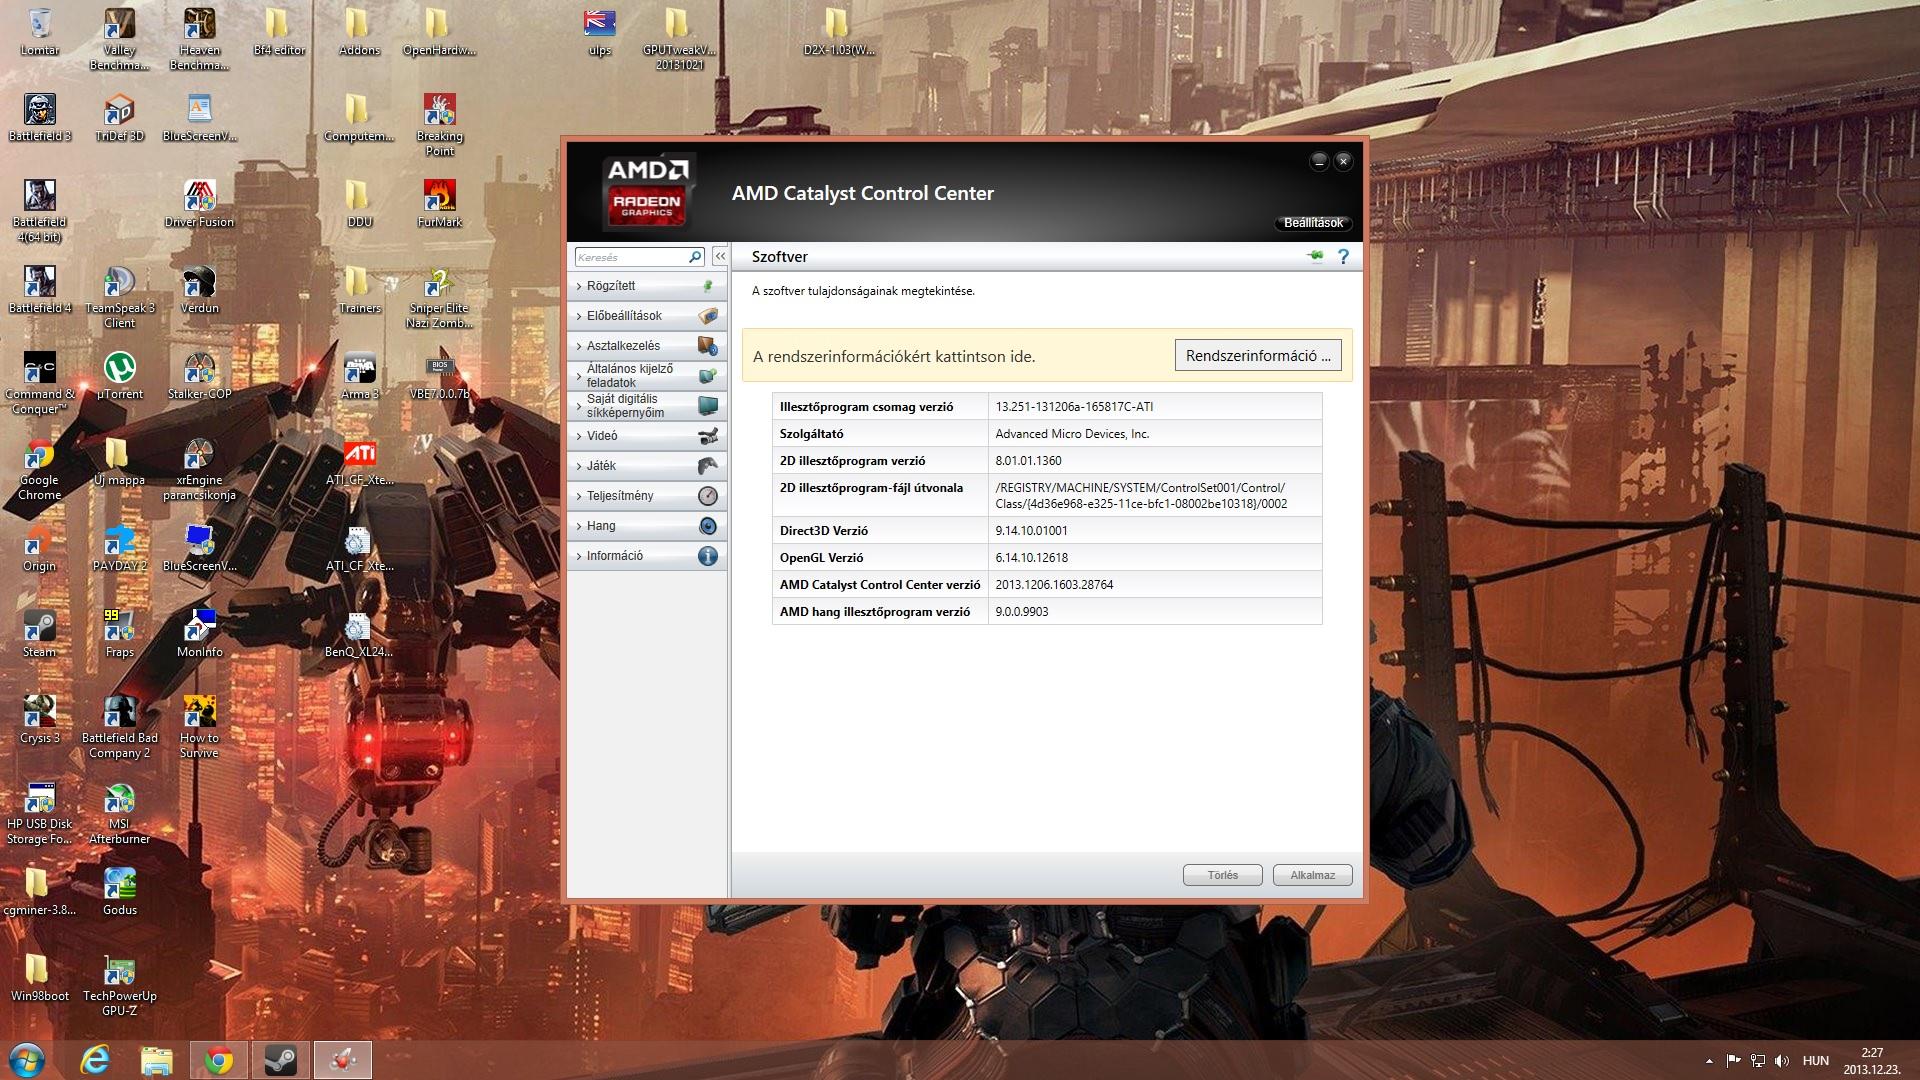Select the 2D illesztőprogram verzió value 8.01.01.1360
The image size is (1920, 1080).
tap(1028, 461)
